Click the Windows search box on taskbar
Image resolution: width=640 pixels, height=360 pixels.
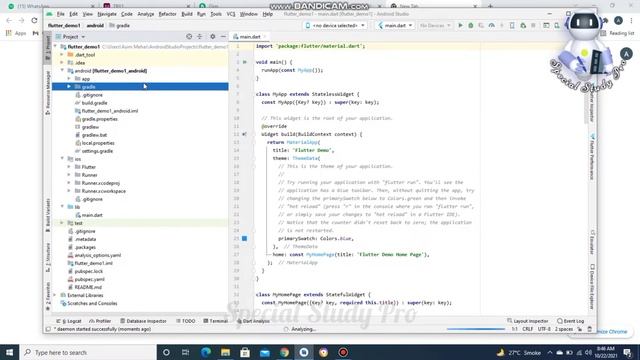[88, 352]
